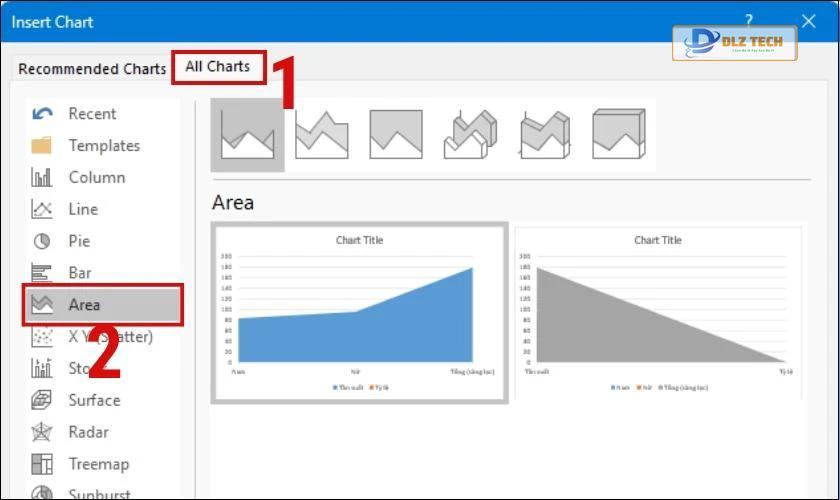840x500 pixels.
Task: Select the Sunburst label in chart list
Action: pyautogui.click(x=99, y=494)
